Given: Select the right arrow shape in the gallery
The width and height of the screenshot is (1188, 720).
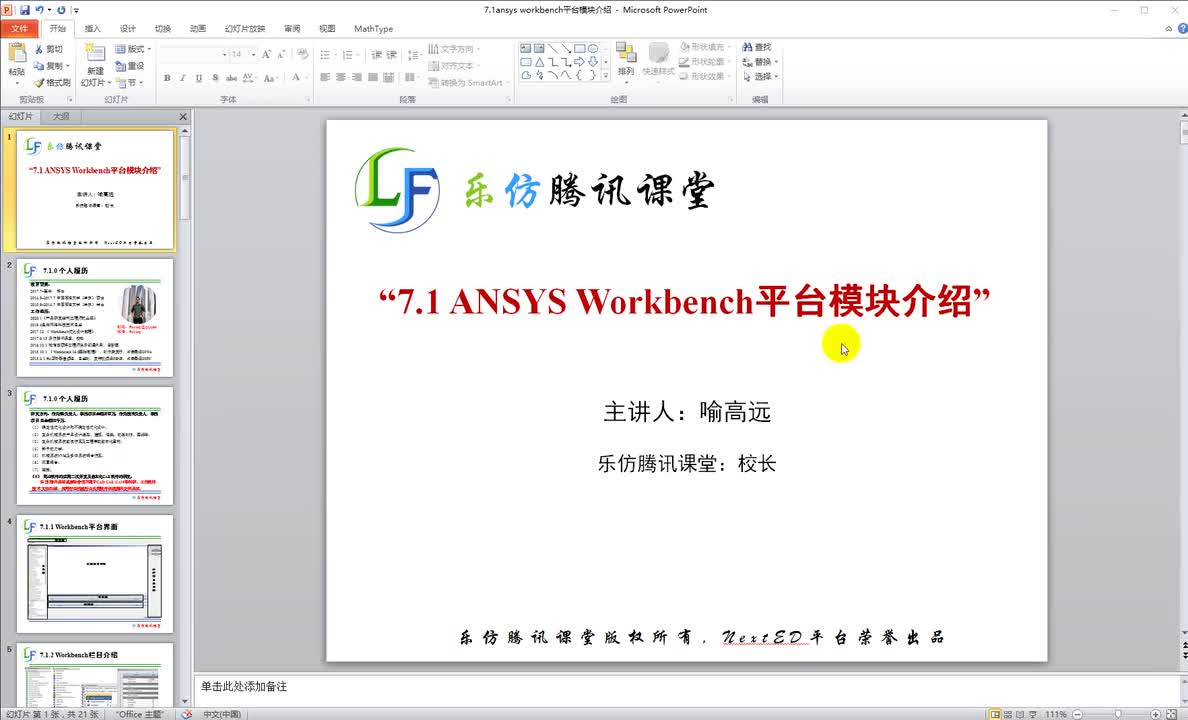Looking at the screenshot, I should tap(580, 62).
